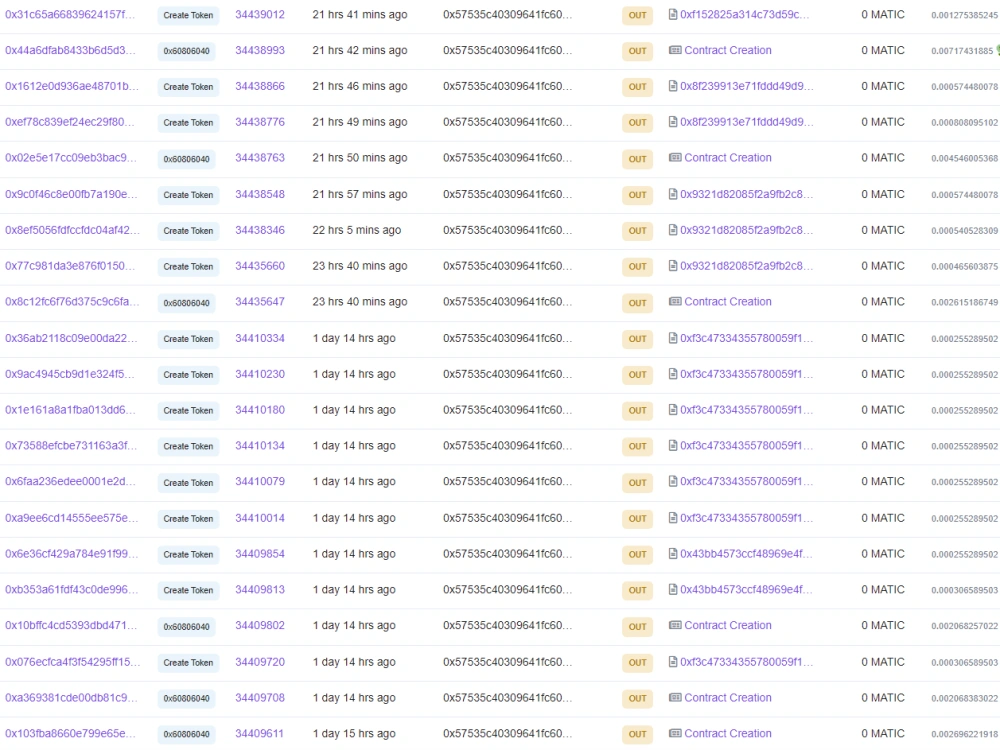Open address 0x43bb4573ccf48969e4f in block 34409854 row
This screenshot has height=750, width=1000.
click(746, 554)
